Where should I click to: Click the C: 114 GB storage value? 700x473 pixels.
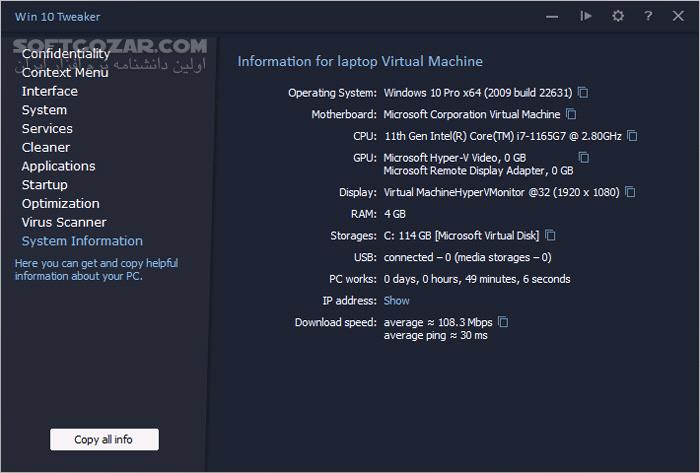tap(462, 236)
